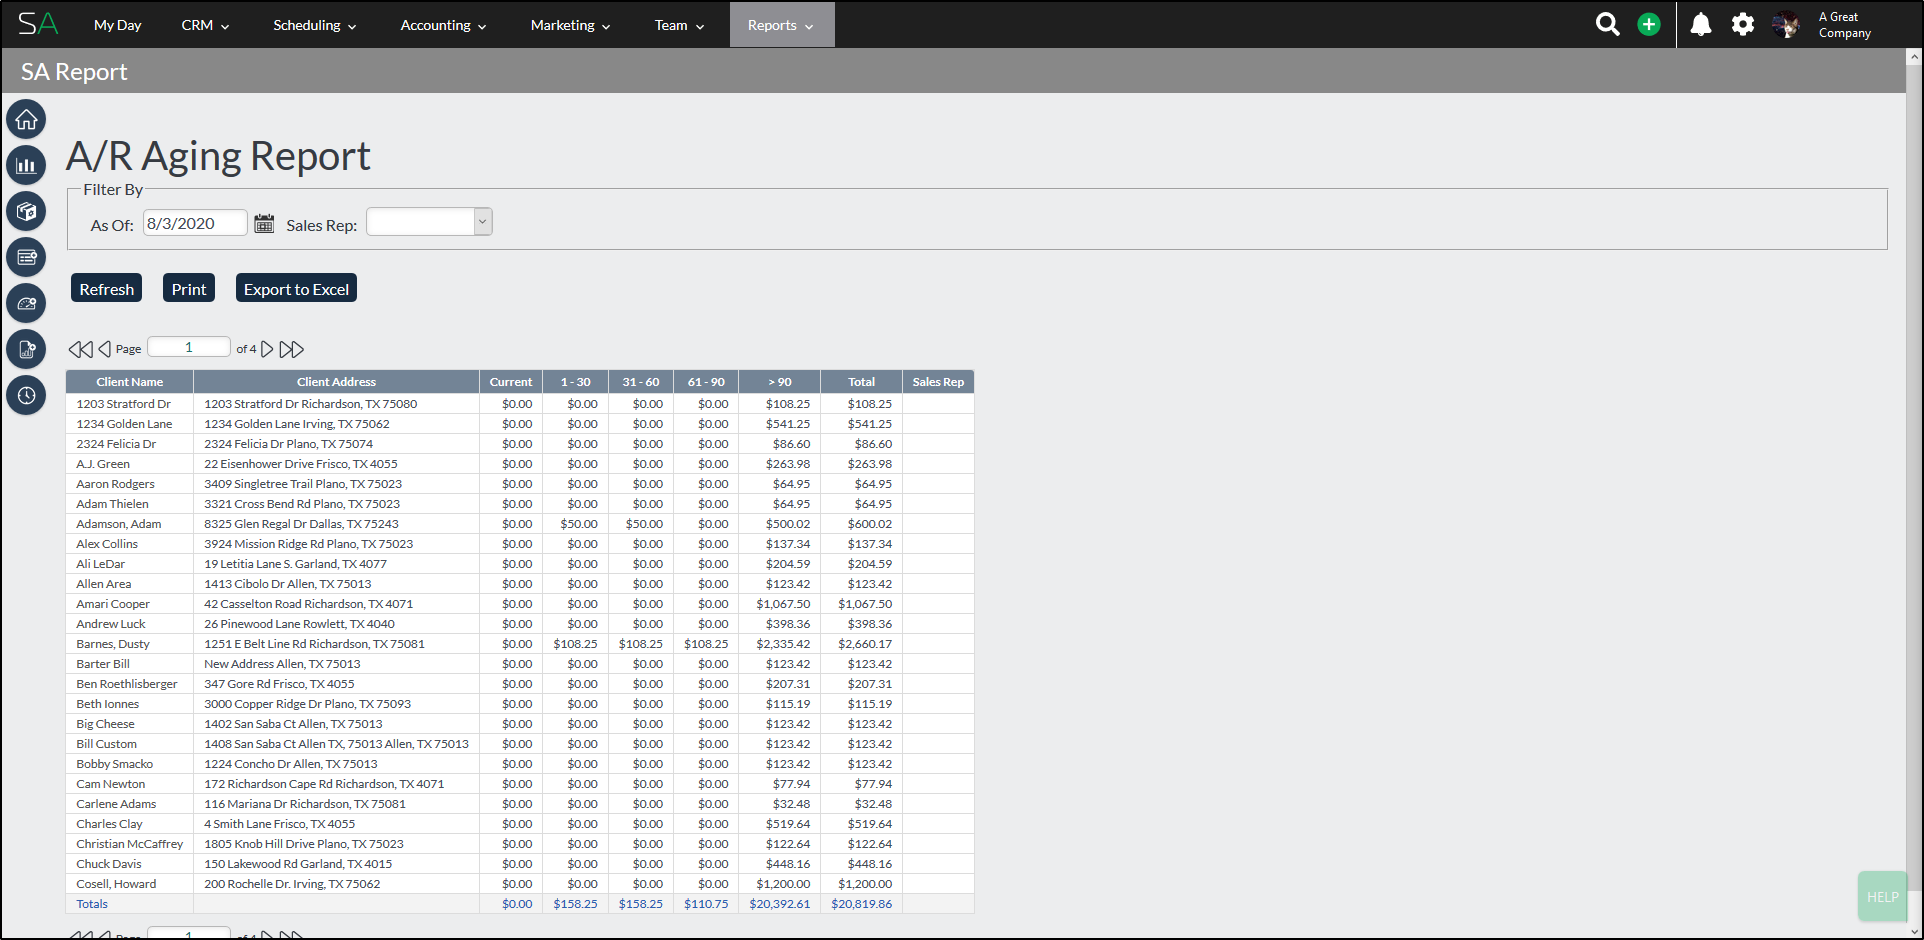This screenshot has width=1924, height=940.
Task: Open the bar chart reports sidebar icon
Action: click(x=26, y=166)
